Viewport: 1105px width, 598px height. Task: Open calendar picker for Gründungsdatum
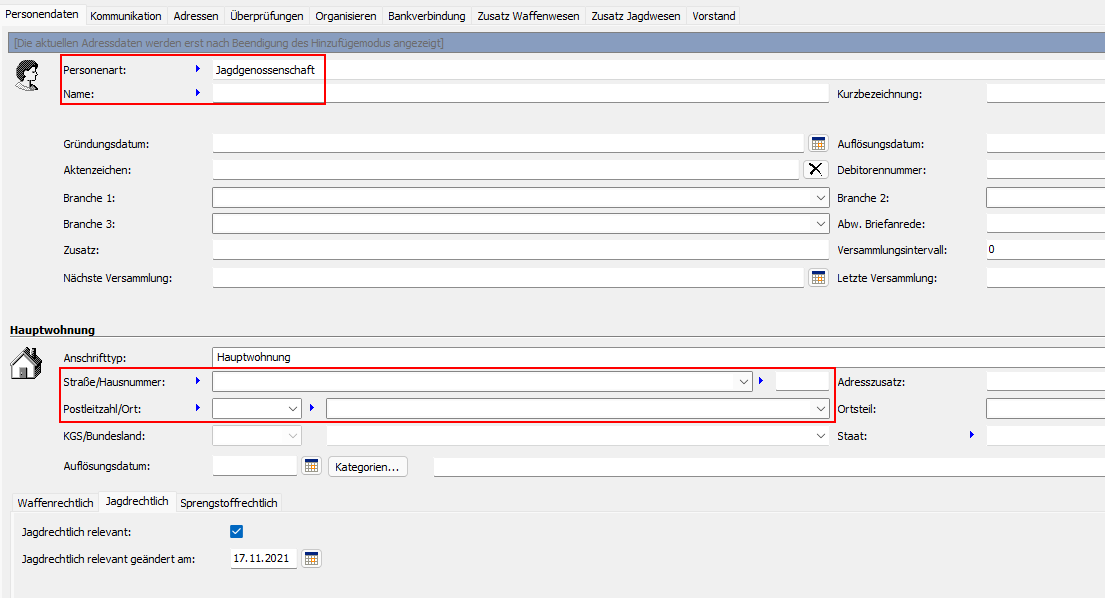(x=818, y=144)
